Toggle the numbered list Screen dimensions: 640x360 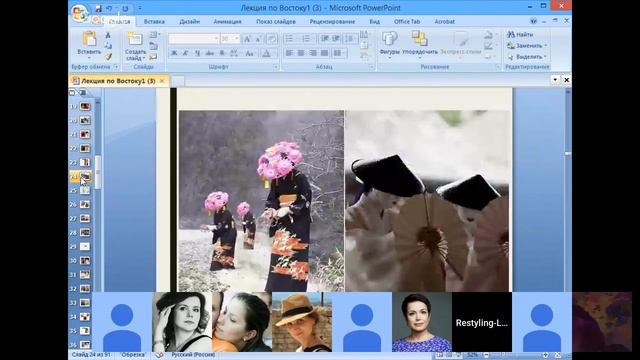[307, 39]
